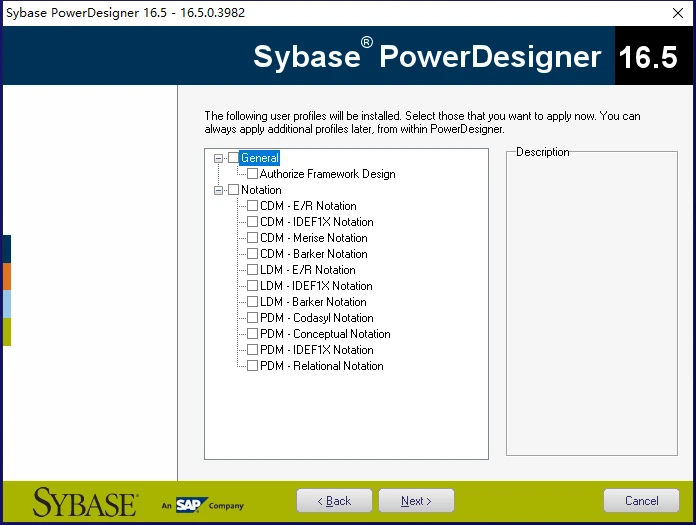
Task: Check CDM - E/R Notation
Action: click(253, 205)
